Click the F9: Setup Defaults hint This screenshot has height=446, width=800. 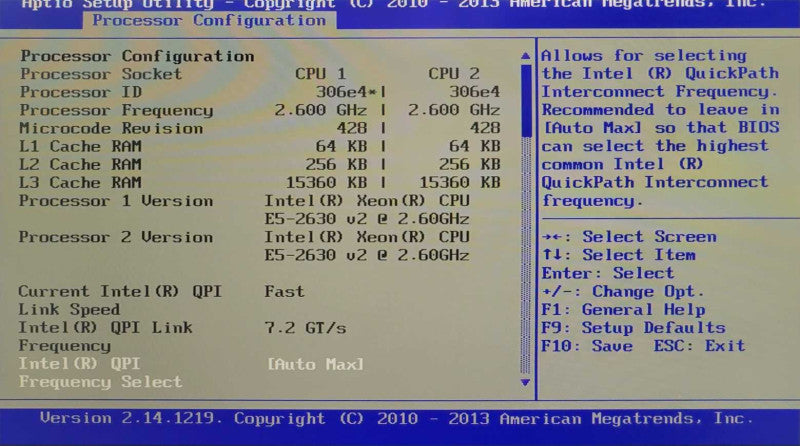[x=633, y=328]
